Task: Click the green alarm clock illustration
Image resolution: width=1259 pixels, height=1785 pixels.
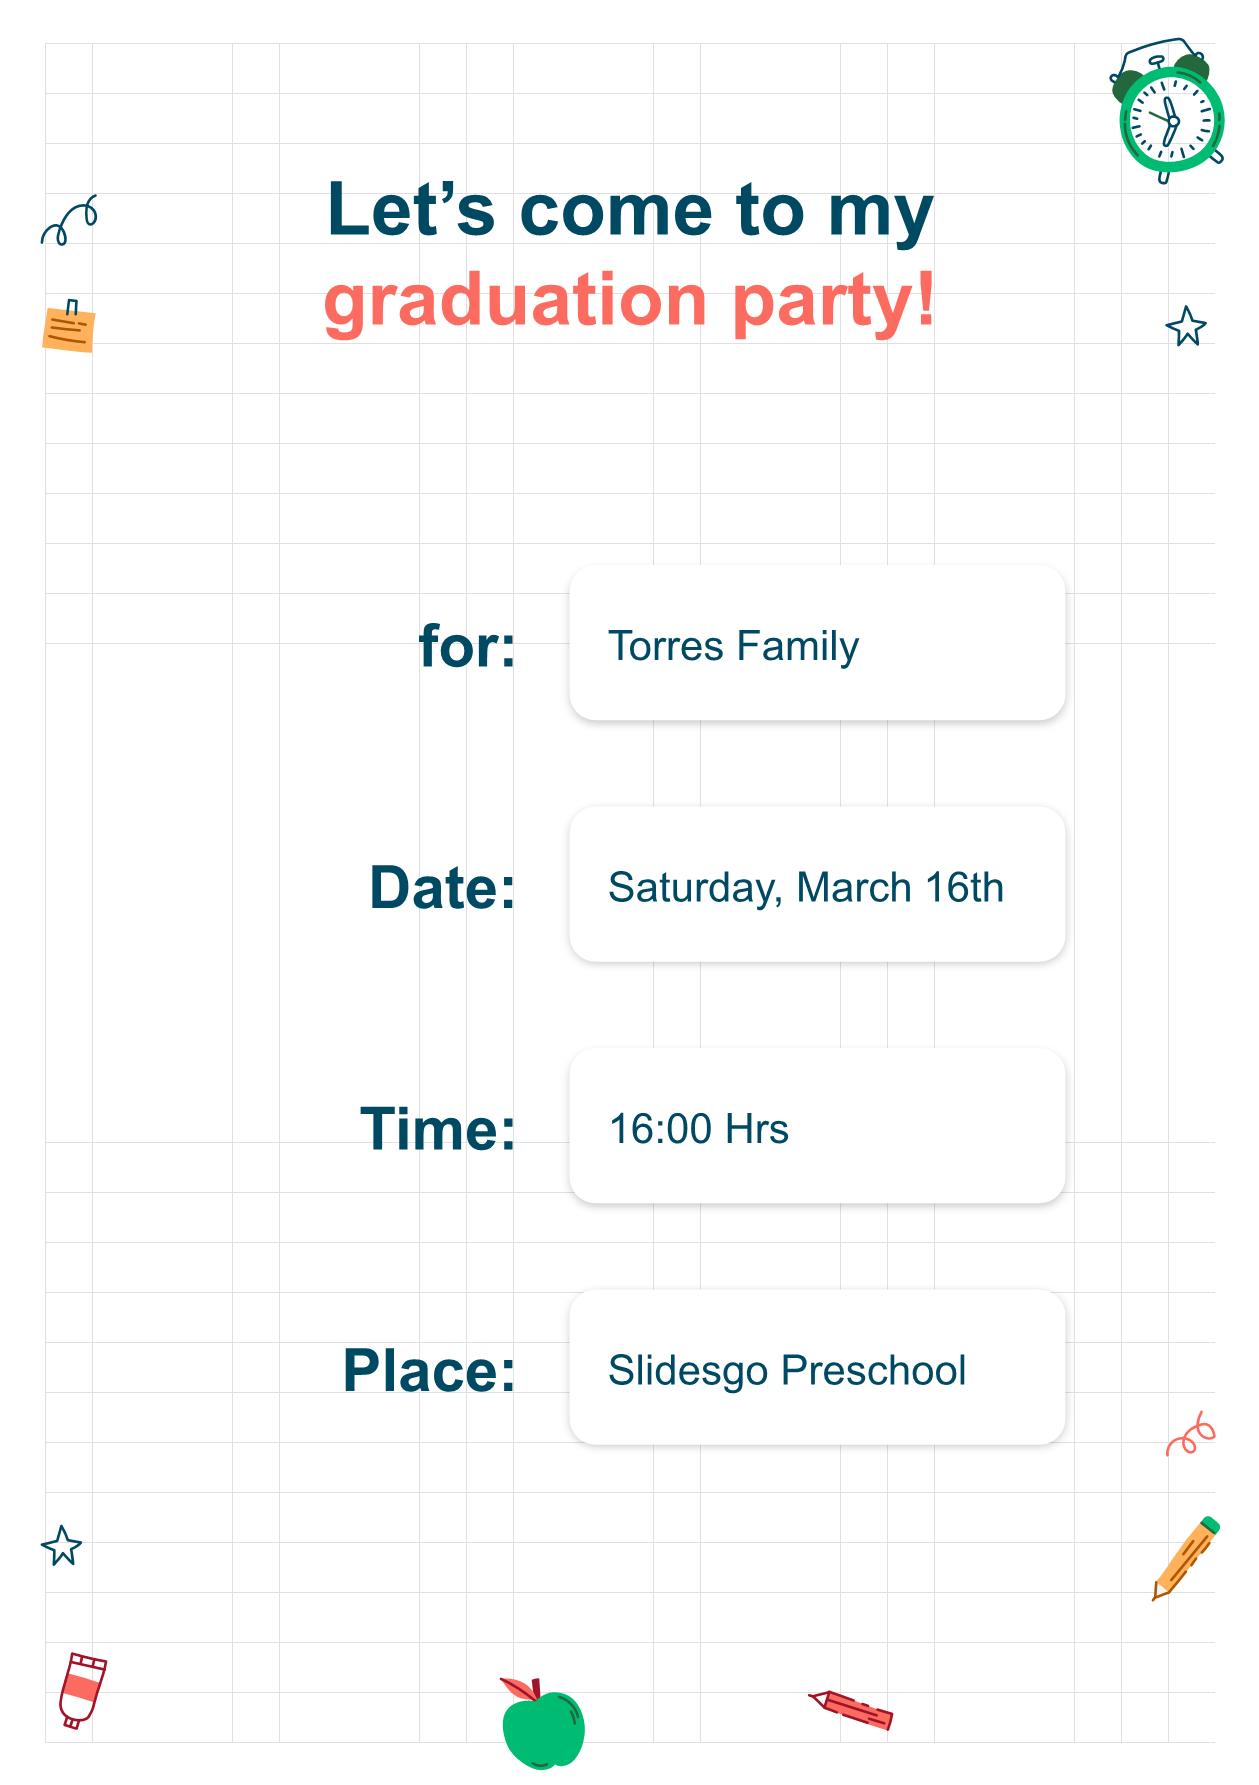Action: click(1168, 111)
